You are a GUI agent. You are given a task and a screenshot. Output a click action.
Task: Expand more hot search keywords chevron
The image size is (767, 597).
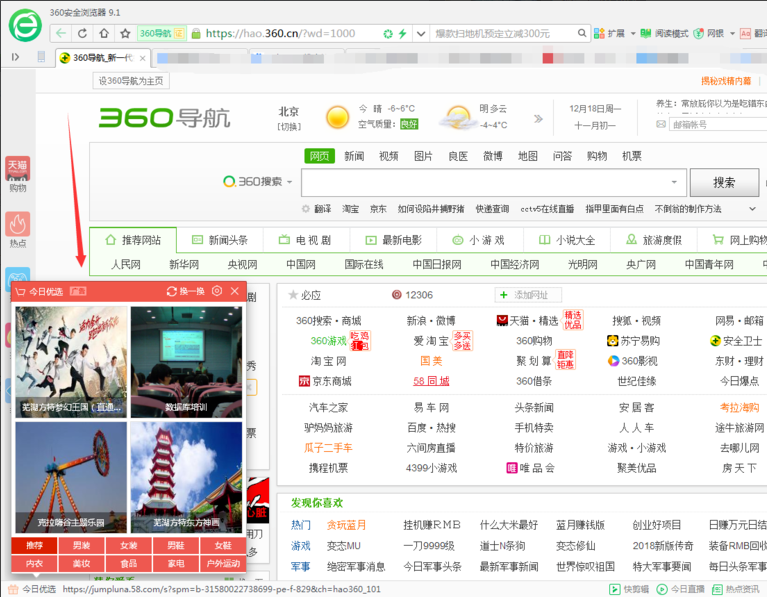click(752, 209)
